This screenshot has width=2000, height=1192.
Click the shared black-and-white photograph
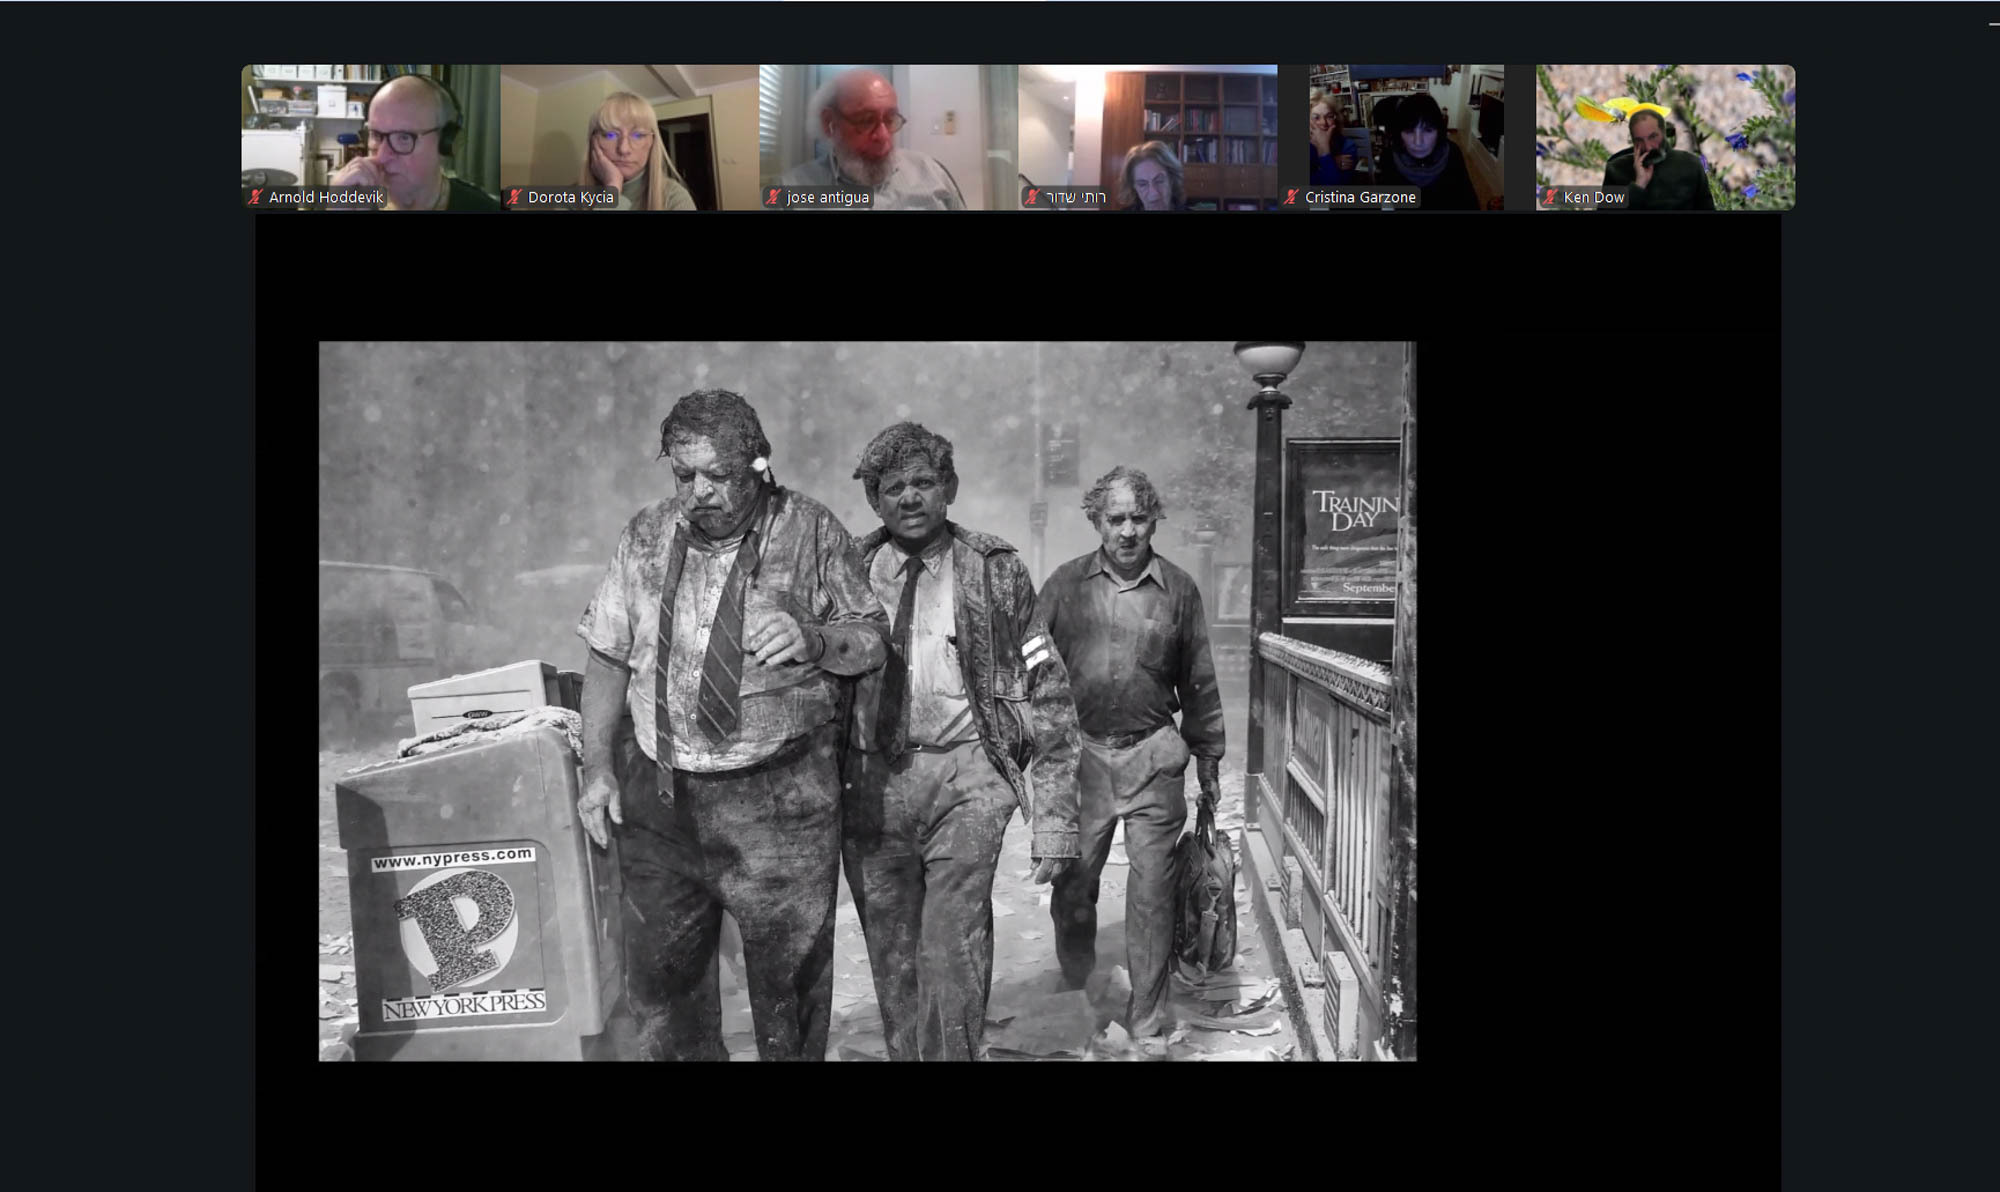click(867, 700)
